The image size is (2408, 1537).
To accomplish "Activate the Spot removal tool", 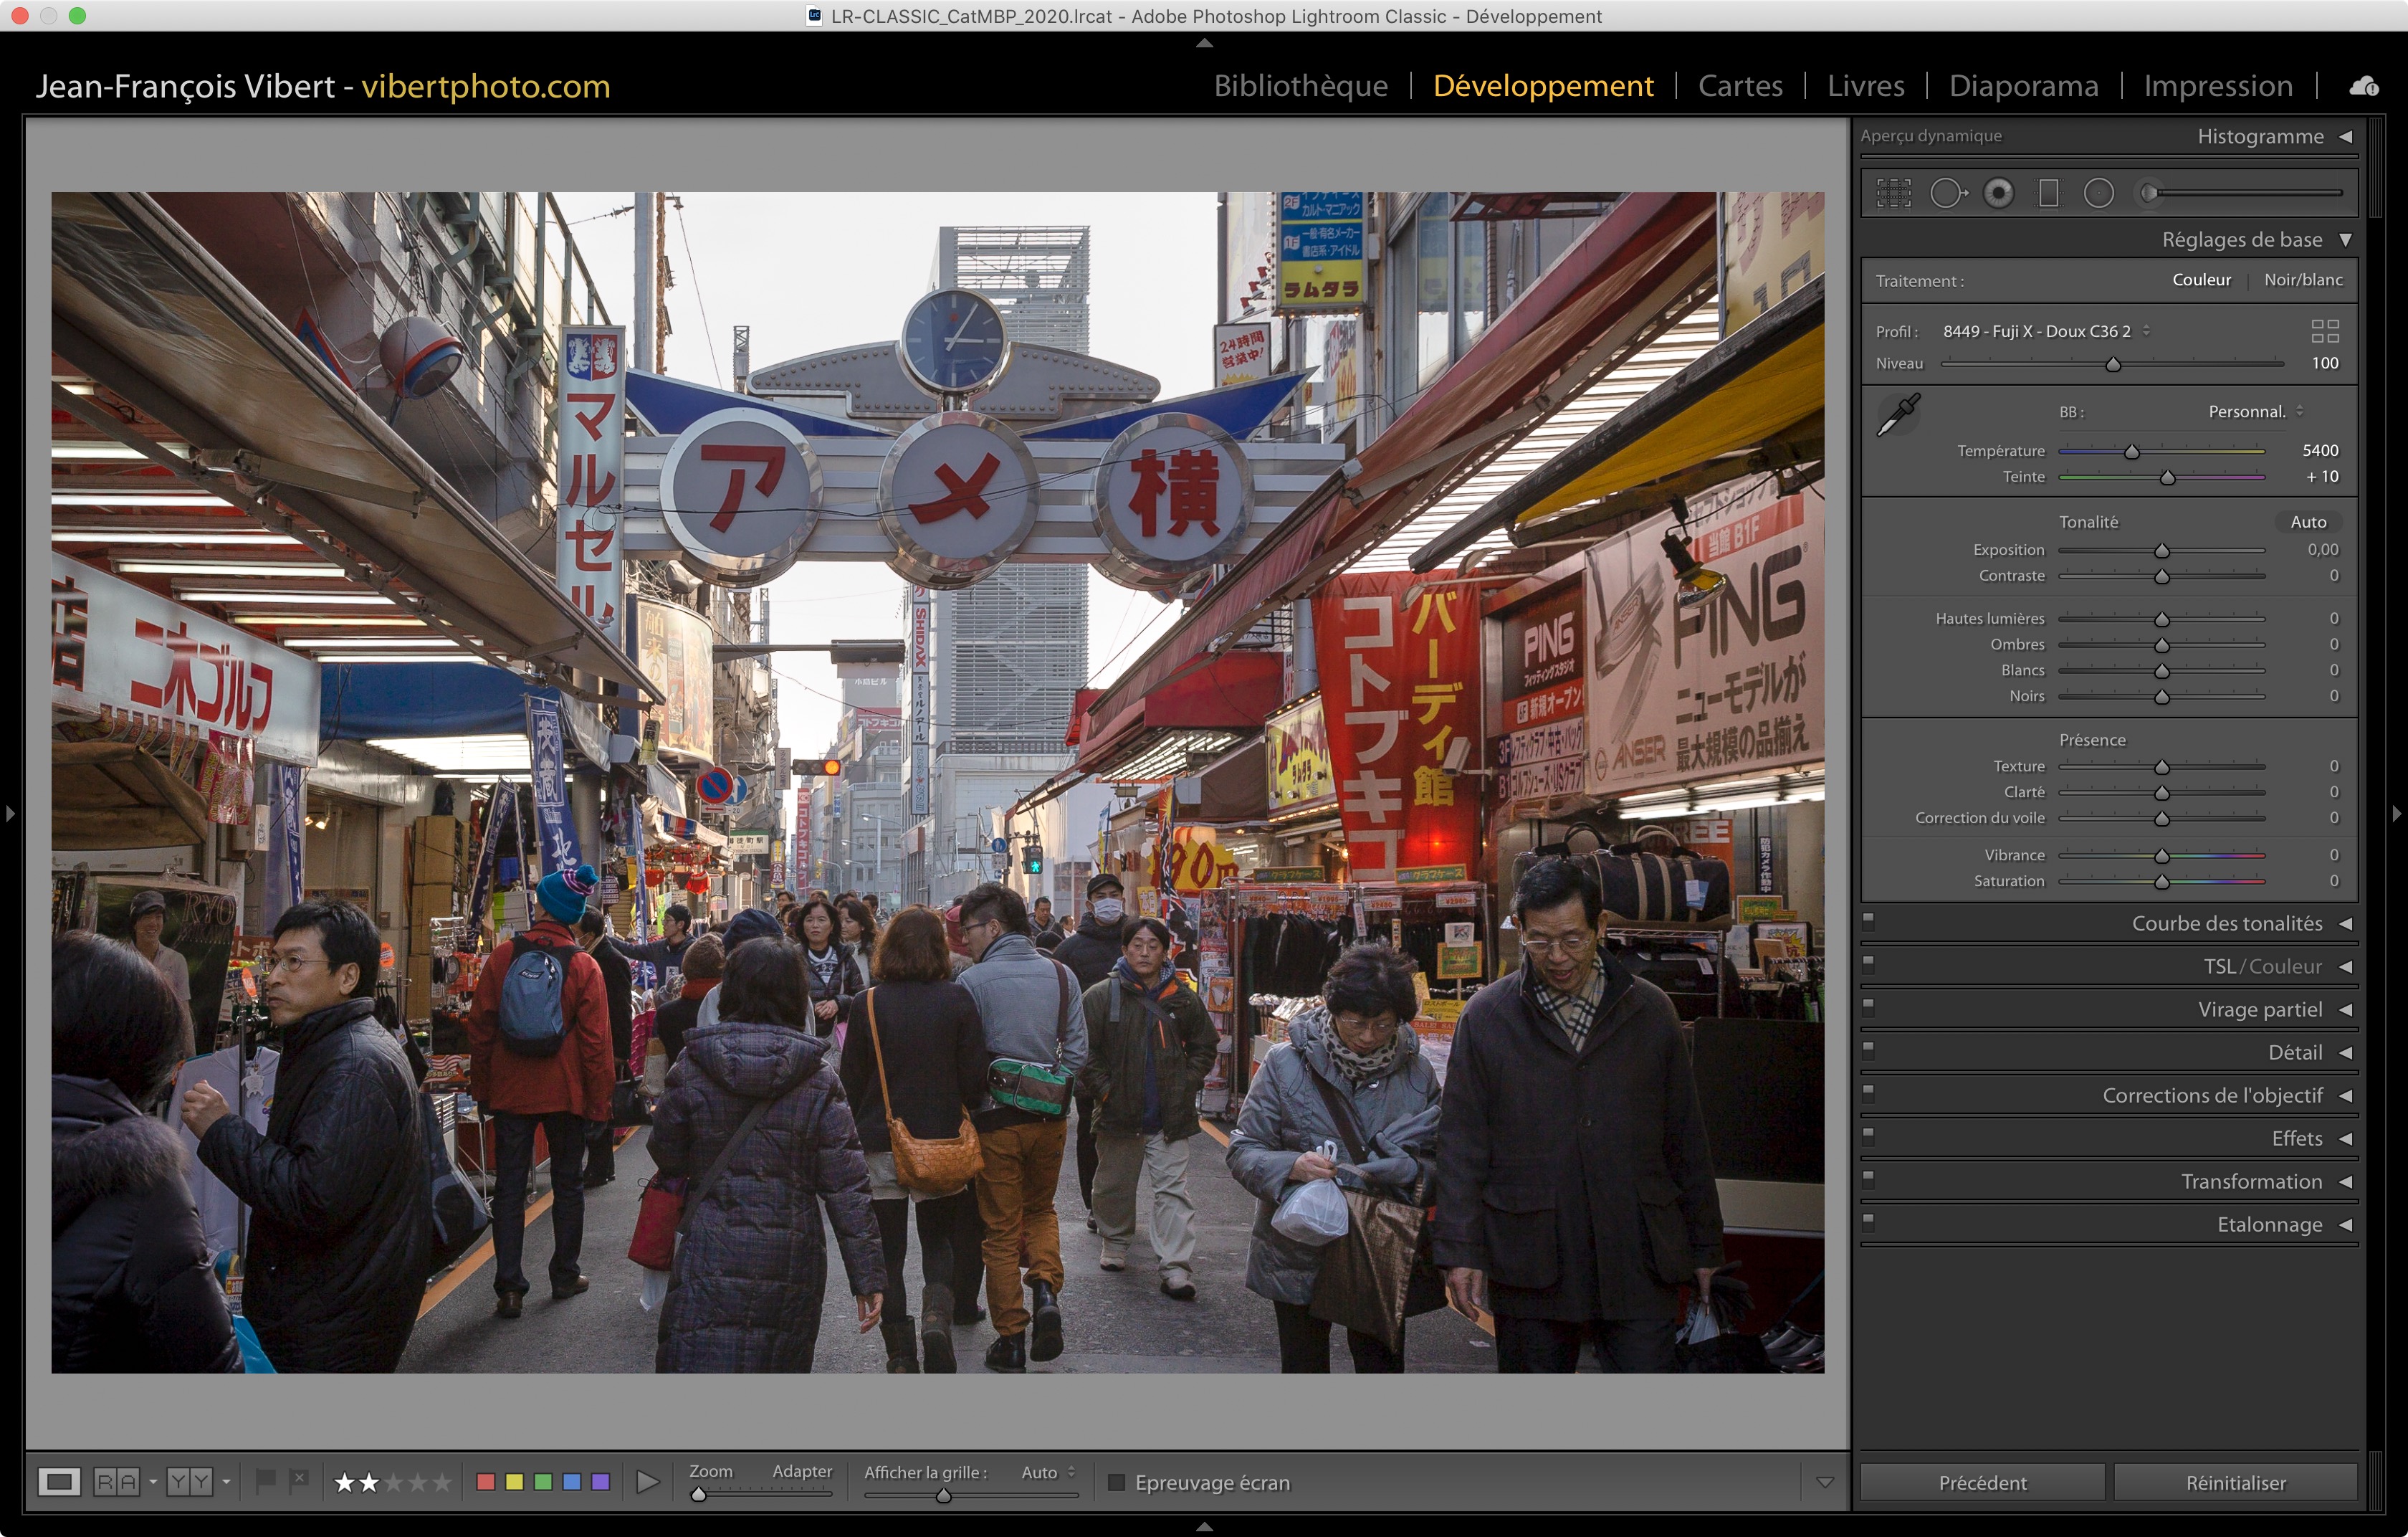I will [1946, 193].
